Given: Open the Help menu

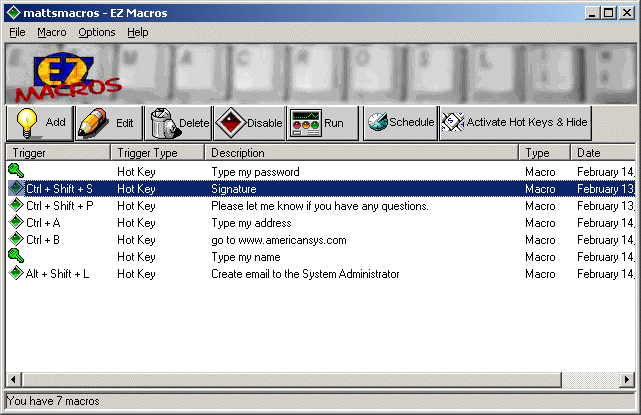Looking at the screenshot, I should point(138,32).
